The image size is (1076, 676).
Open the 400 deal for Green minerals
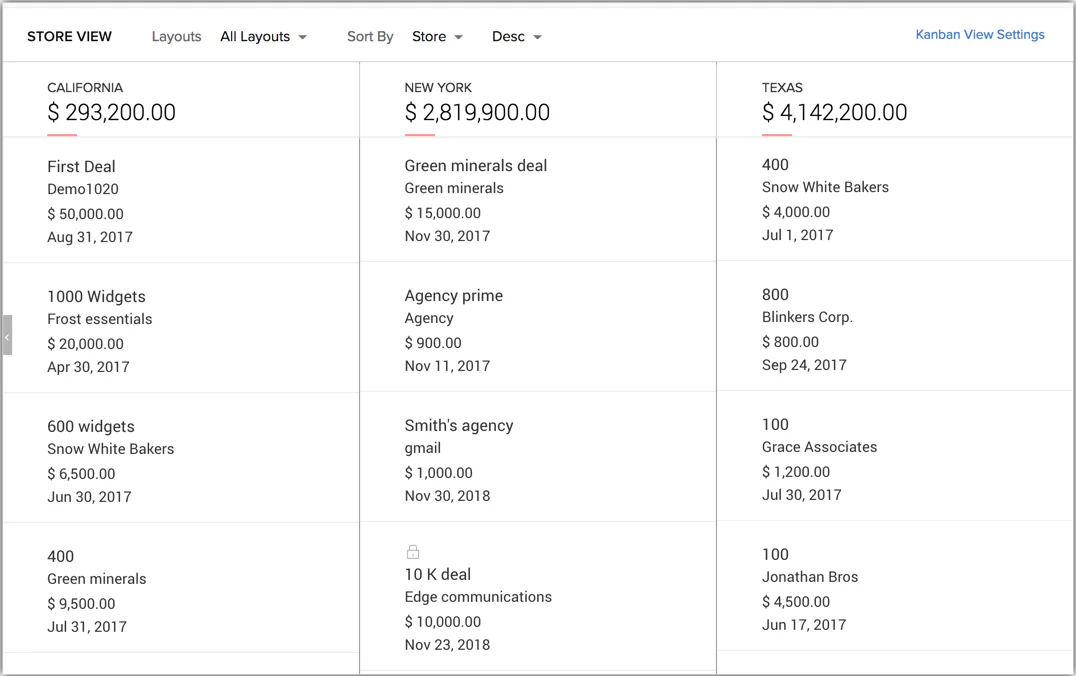60,557
